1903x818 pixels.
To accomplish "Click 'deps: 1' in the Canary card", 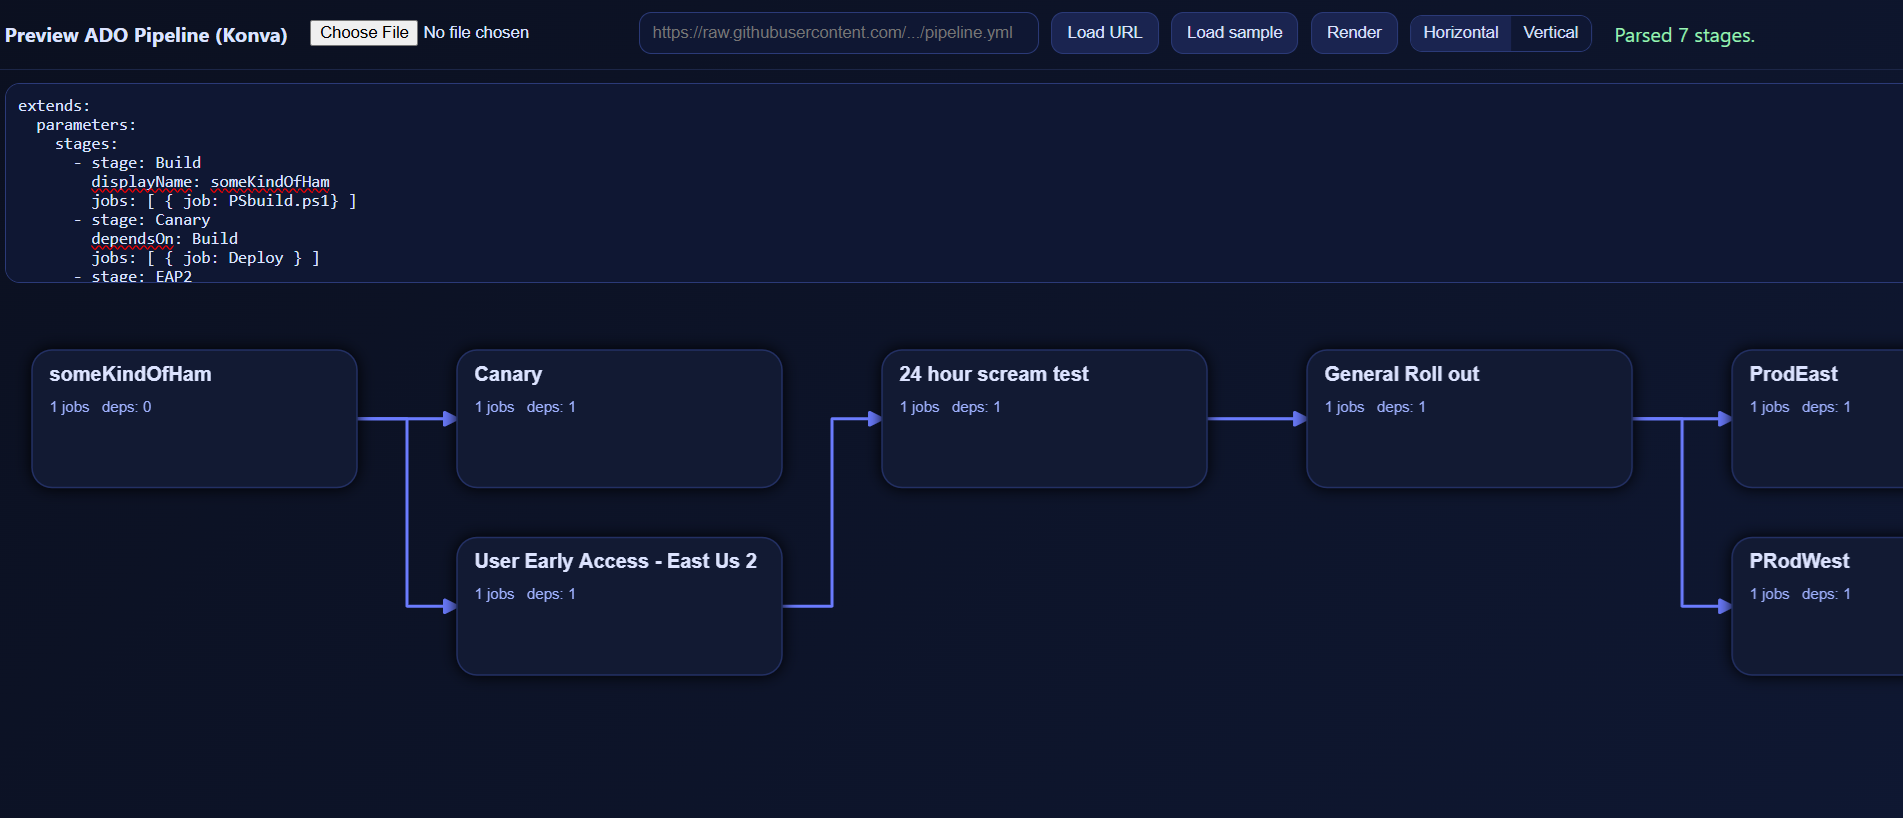I will [551, 407].
